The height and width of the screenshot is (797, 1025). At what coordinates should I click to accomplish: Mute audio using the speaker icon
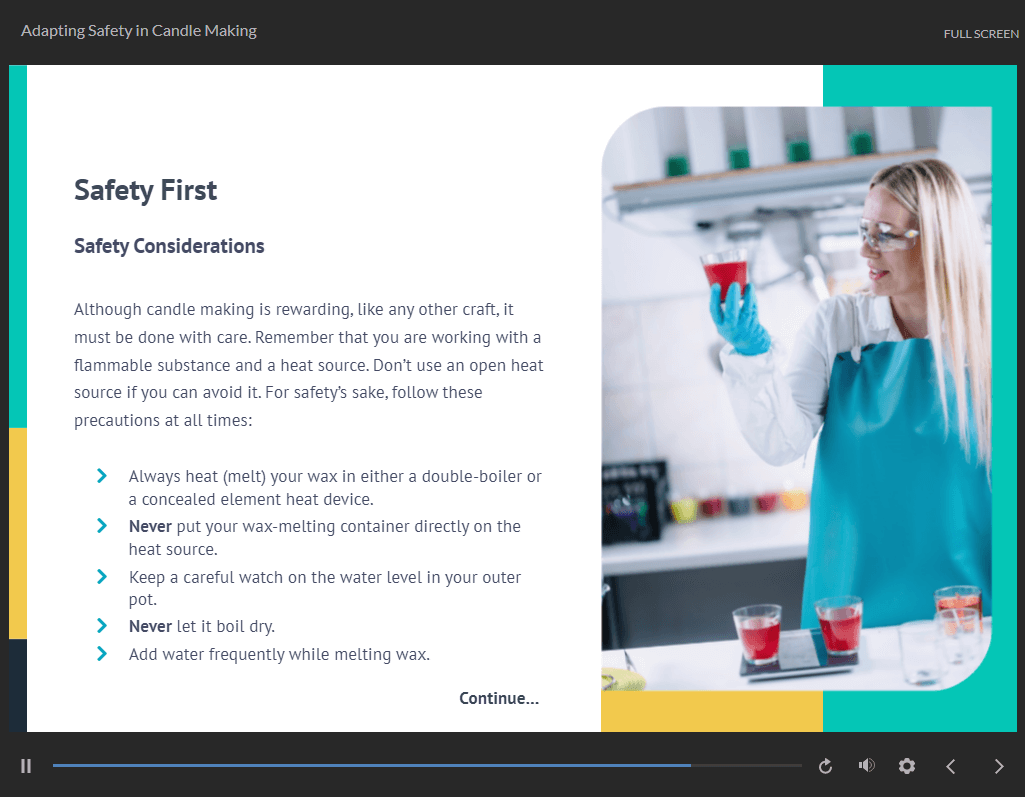tap(866, 765)
